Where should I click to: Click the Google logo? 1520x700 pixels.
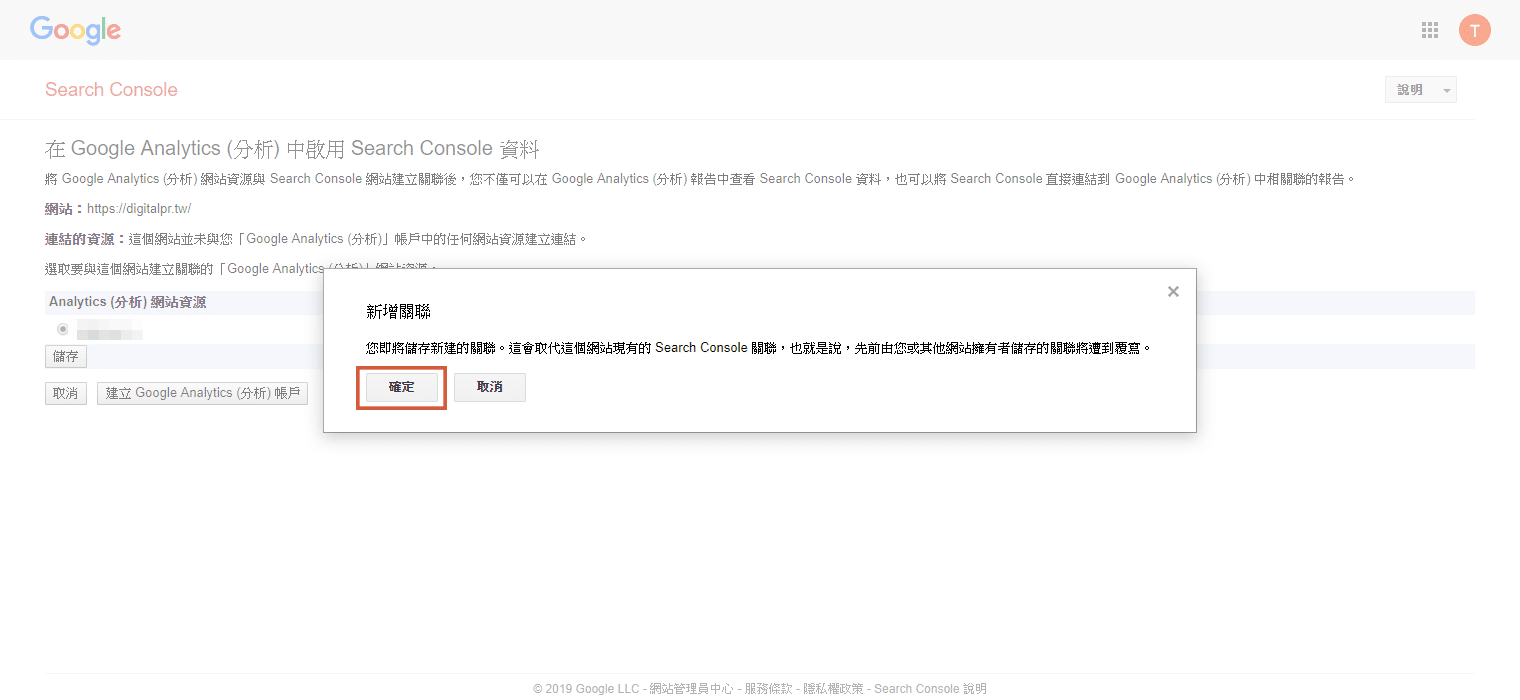pos(75,30)
